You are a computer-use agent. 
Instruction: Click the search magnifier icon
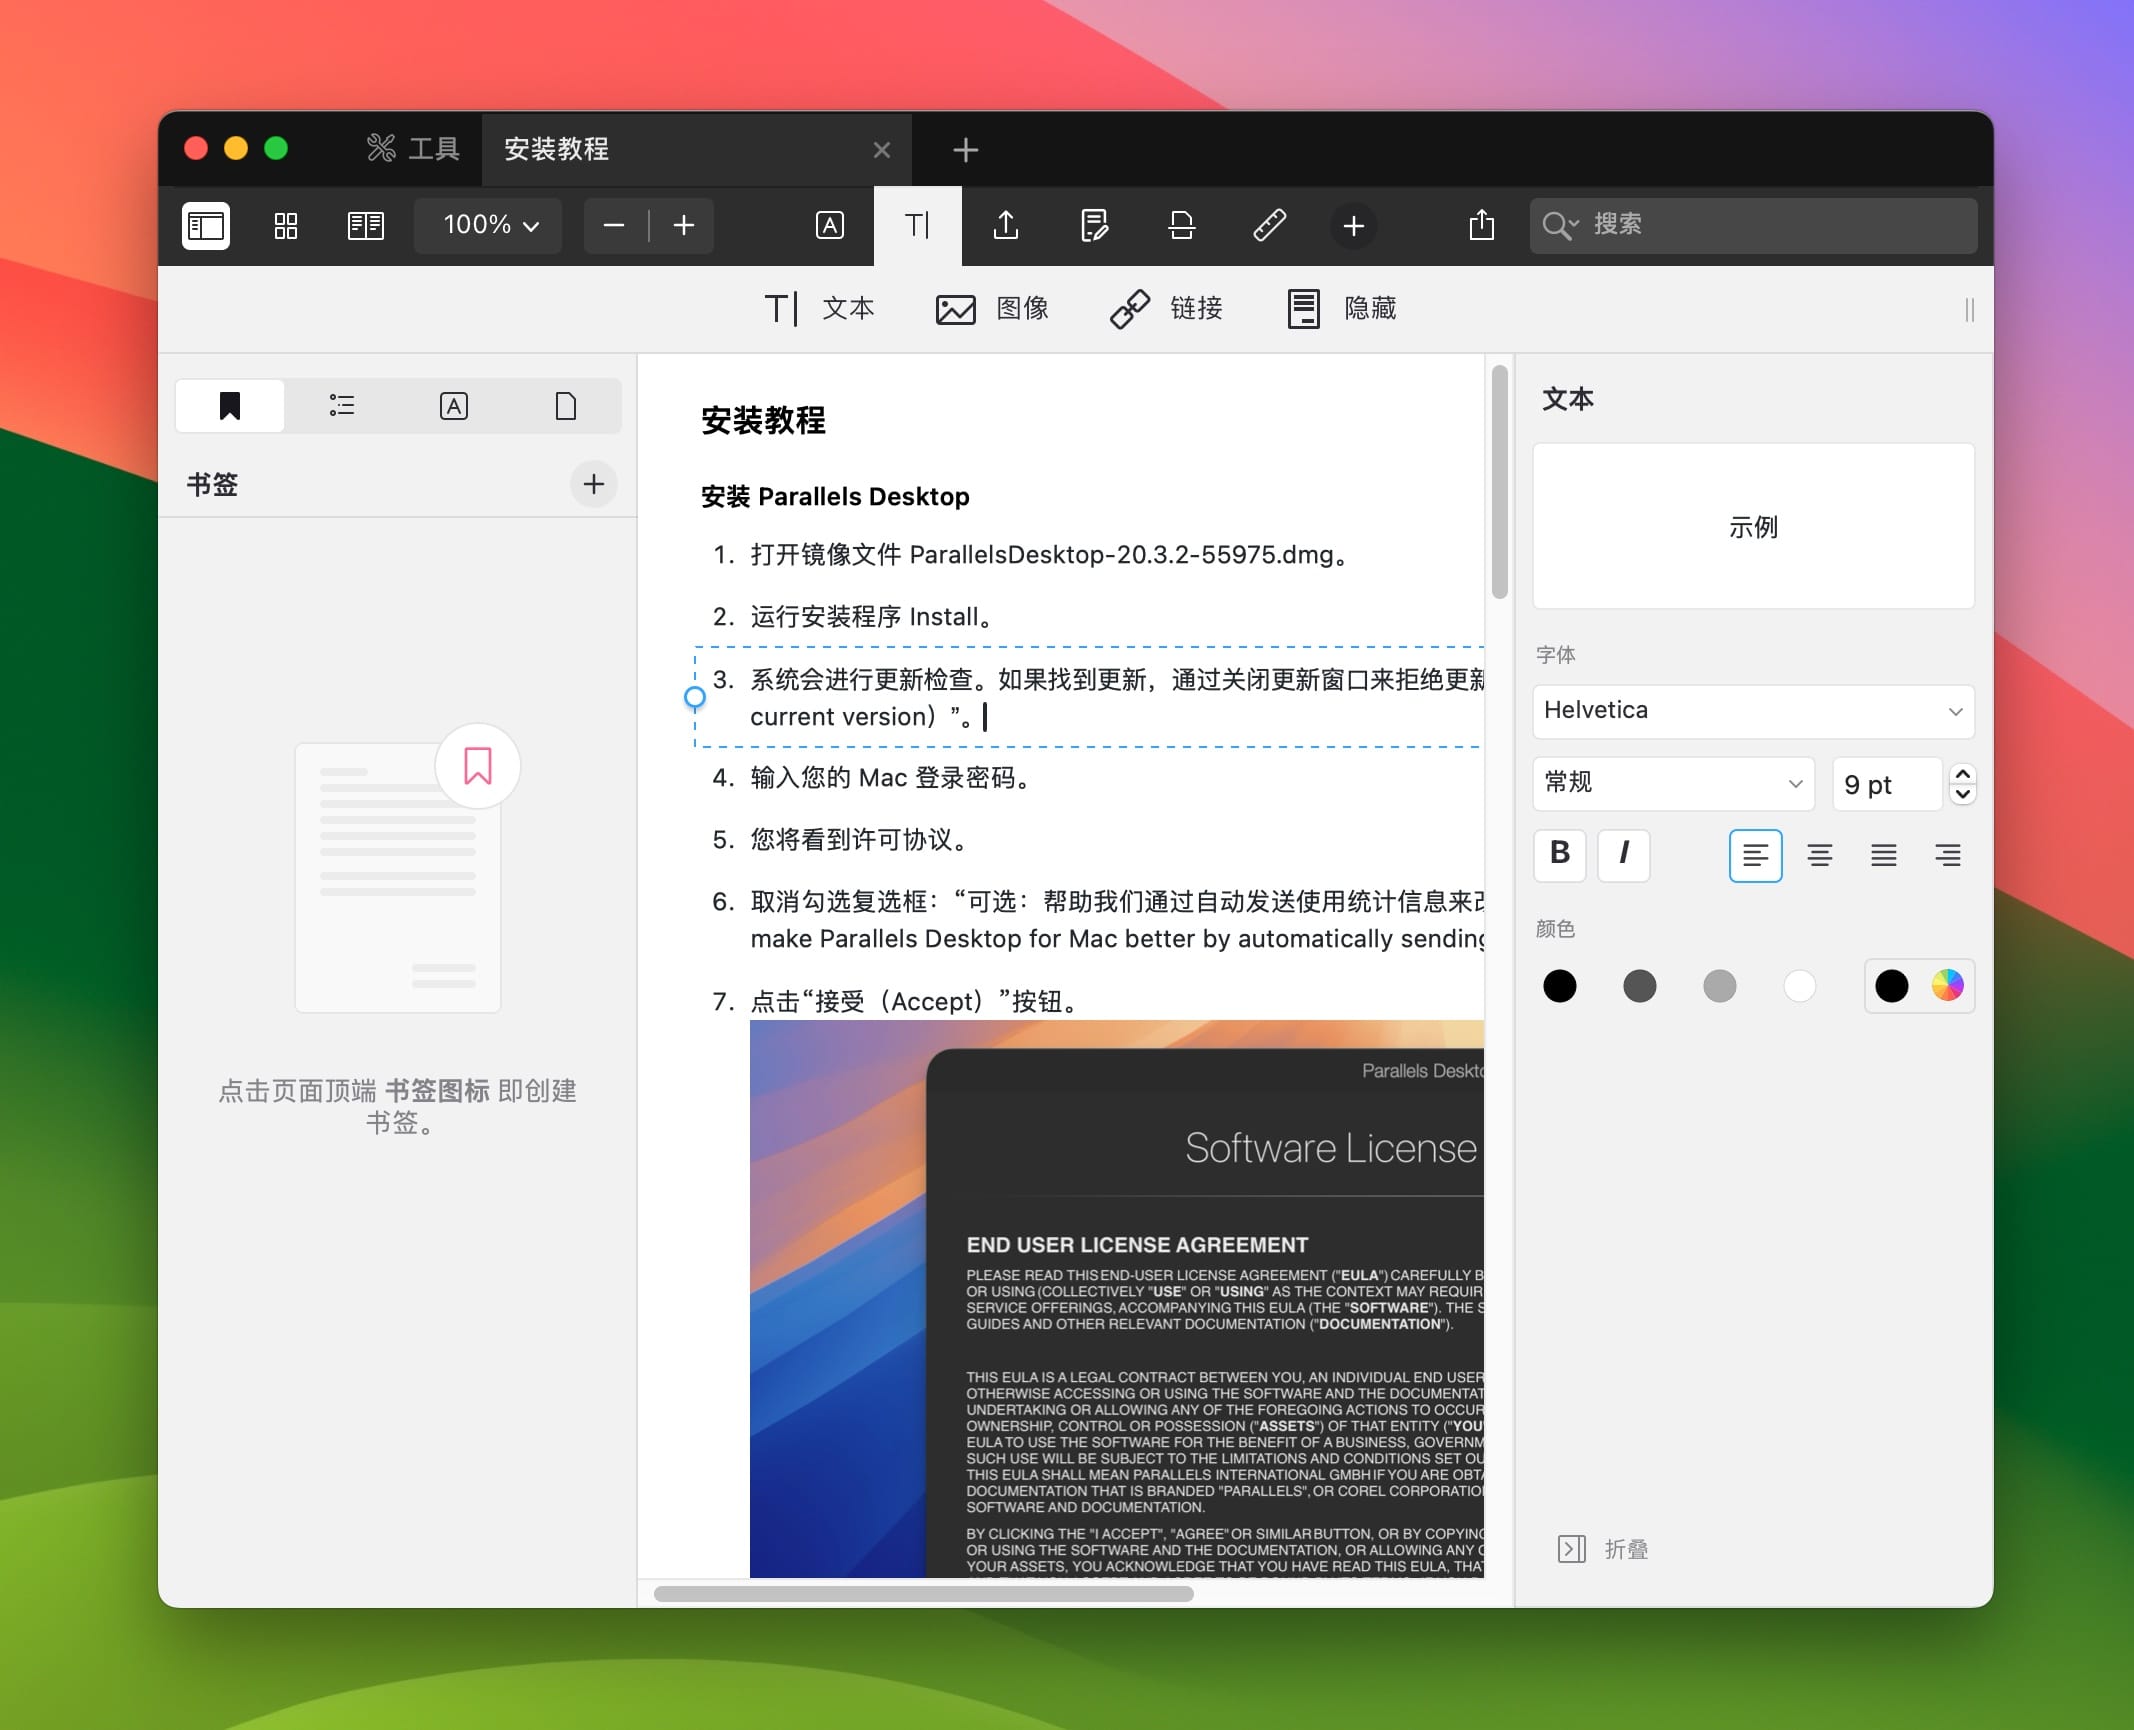pos(1558,225)
